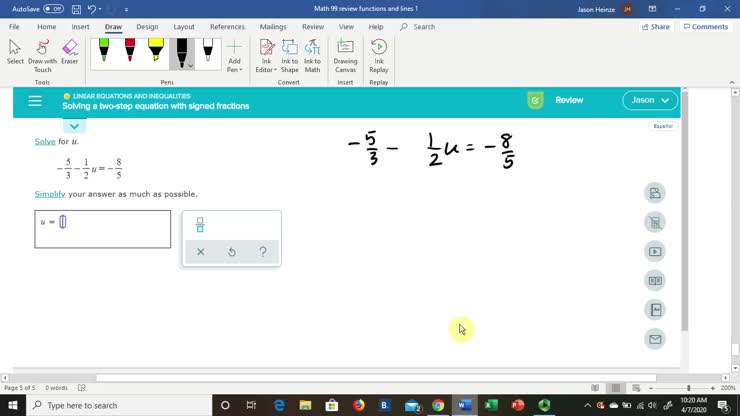Save the document with the disk icon

pyautogui.click(x=76, y=9)
